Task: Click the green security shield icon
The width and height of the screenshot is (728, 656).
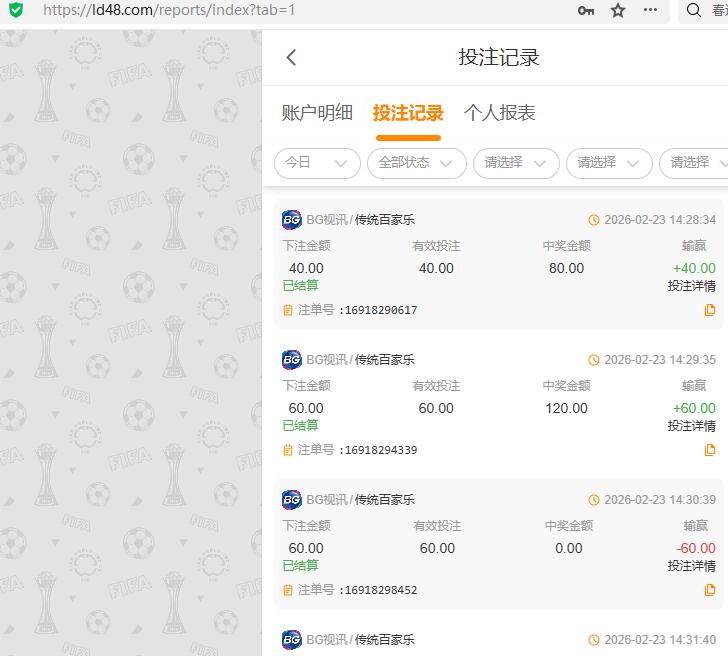Action: 16,9
